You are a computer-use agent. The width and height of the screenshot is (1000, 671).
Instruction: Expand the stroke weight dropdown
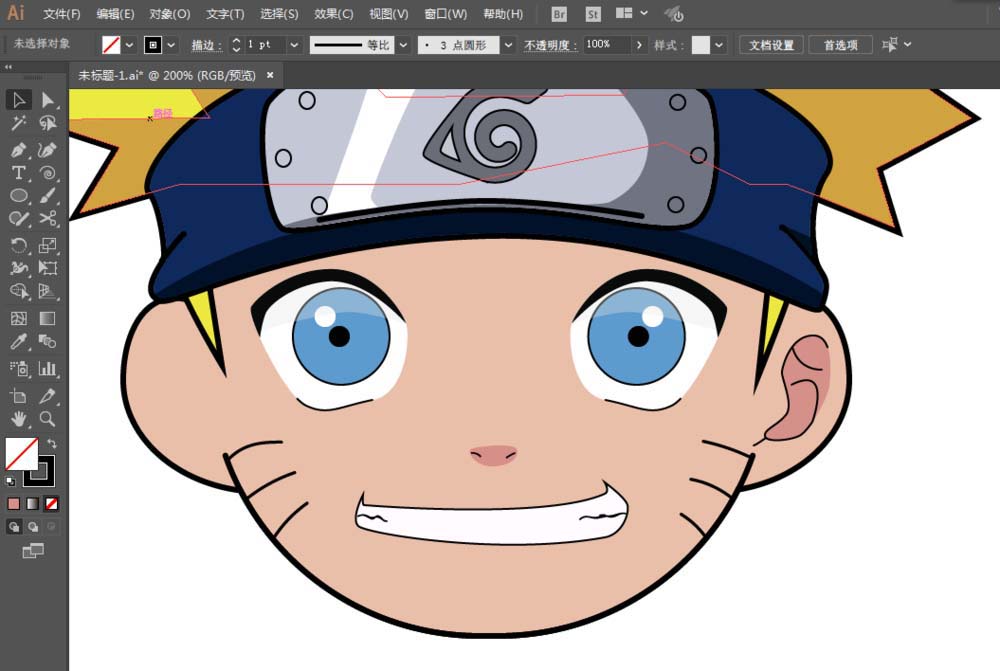click(294, 45)
